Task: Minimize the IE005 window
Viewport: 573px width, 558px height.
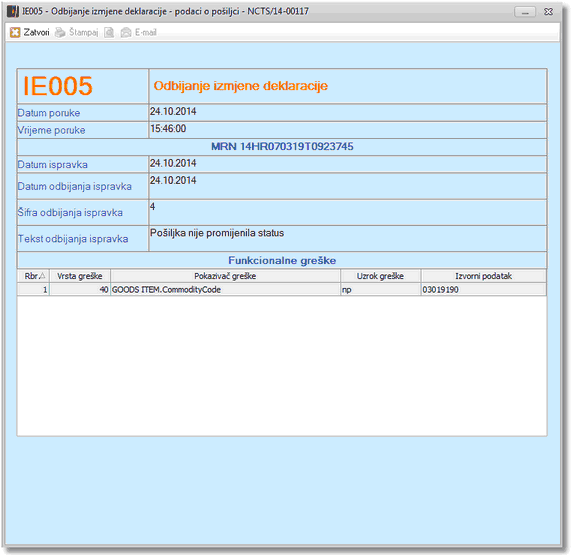Action: [525, 12]
